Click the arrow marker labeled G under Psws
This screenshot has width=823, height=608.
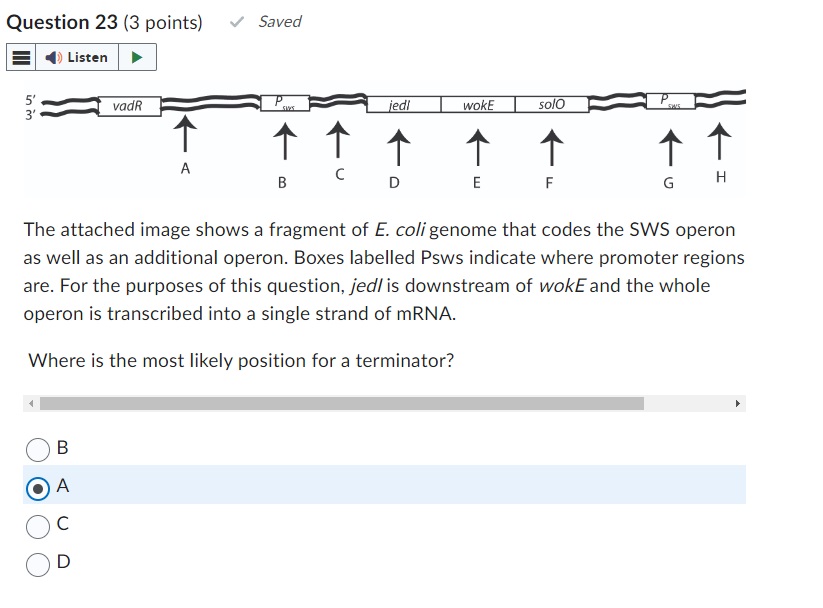[x=668, y=148]
